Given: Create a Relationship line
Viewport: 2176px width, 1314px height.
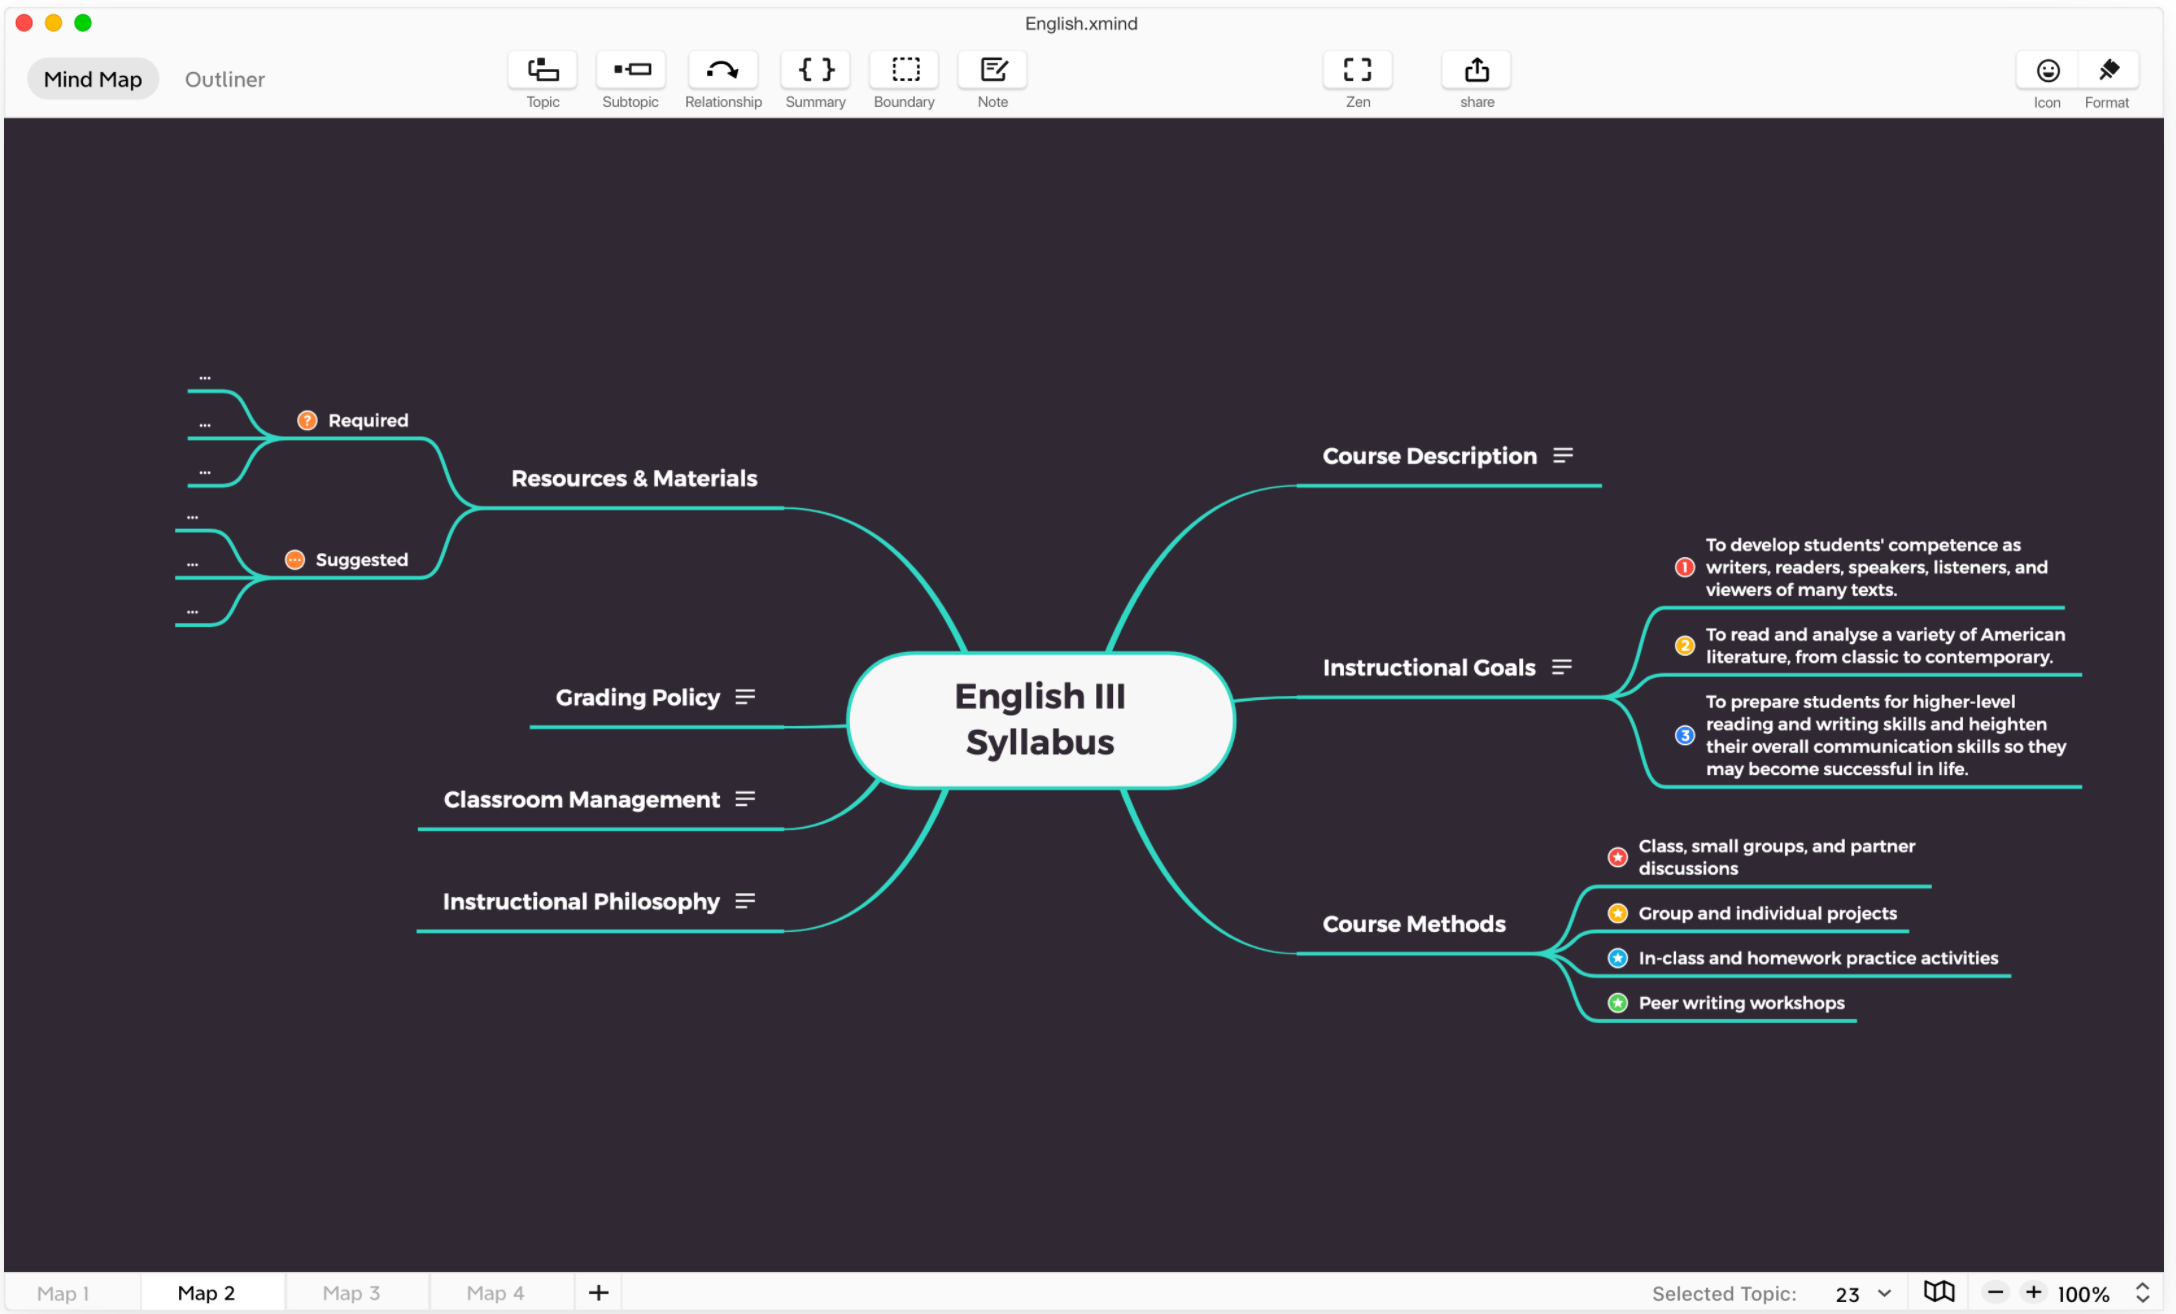Looking at the screenshot, I should 723,70.
